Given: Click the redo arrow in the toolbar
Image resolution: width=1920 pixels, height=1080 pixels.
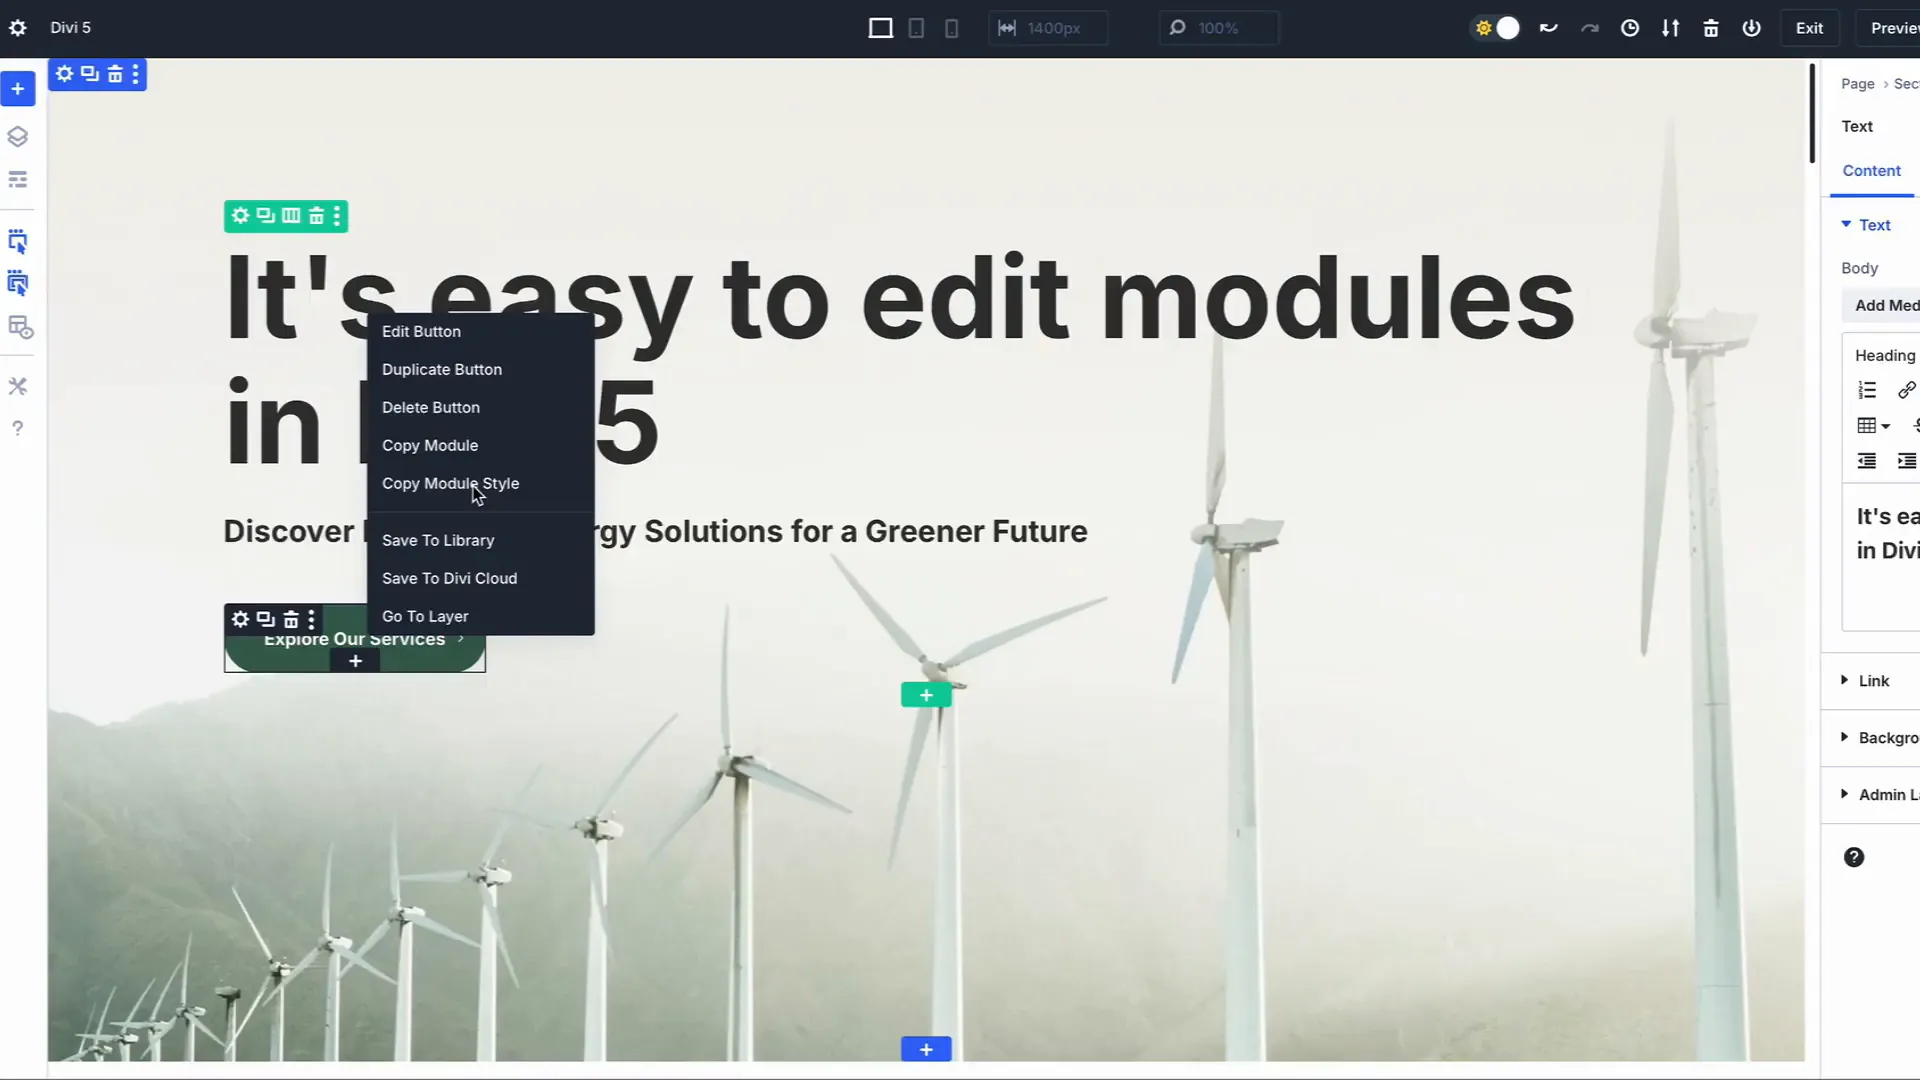Looking at the screenshot, I should tap(1589, 28).
